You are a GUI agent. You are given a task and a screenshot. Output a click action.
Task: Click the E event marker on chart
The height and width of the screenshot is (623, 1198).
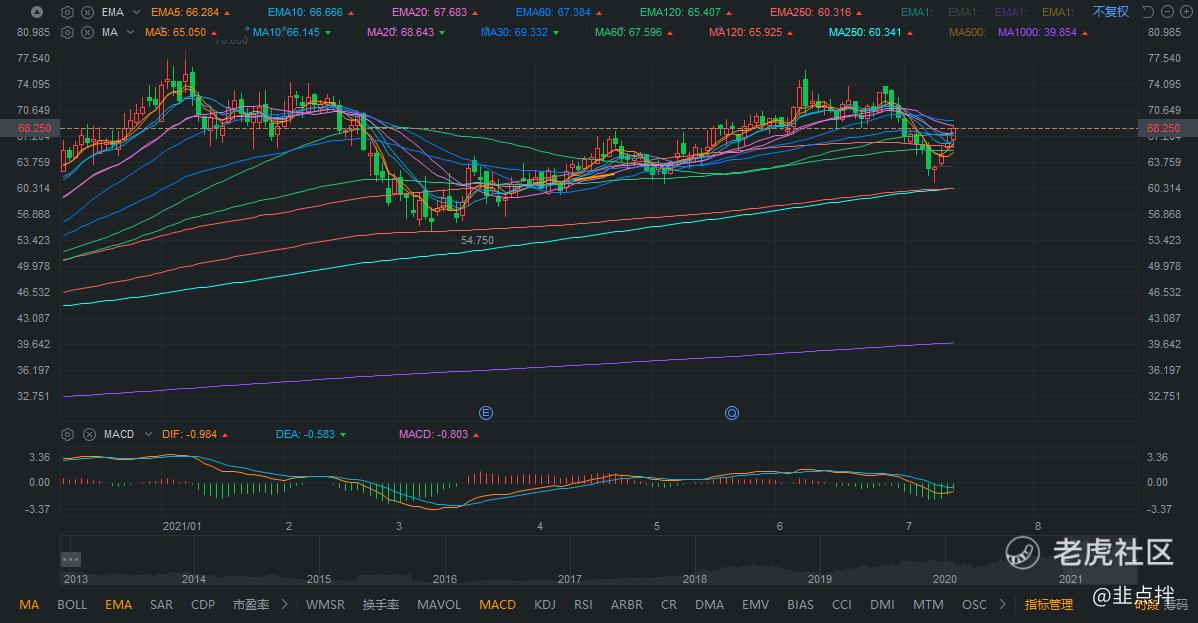[x=486, y=413]
